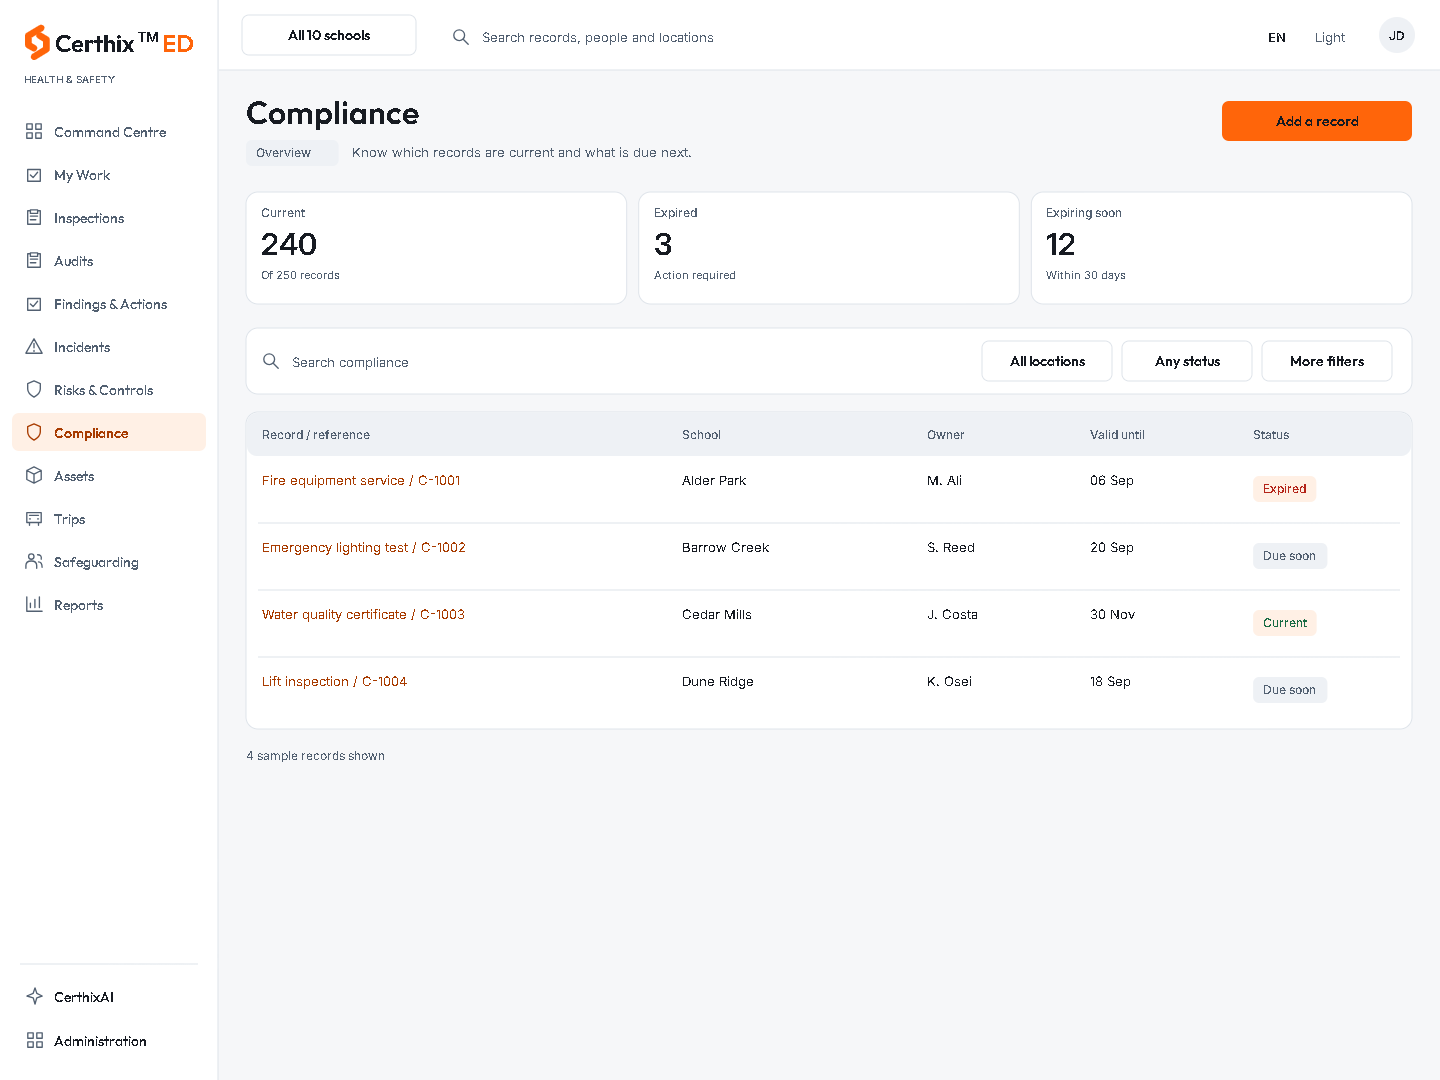This screenshot has width=1440, height=1080.
Task: Click the Risks & Controls shield icon
Action: 34,390
